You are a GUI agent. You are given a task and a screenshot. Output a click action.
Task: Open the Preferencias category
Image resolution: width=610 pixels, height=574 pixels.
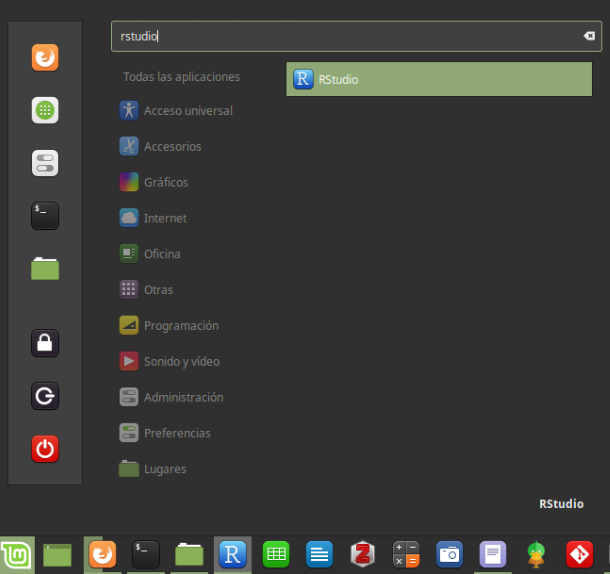click(x=165, y=433)
